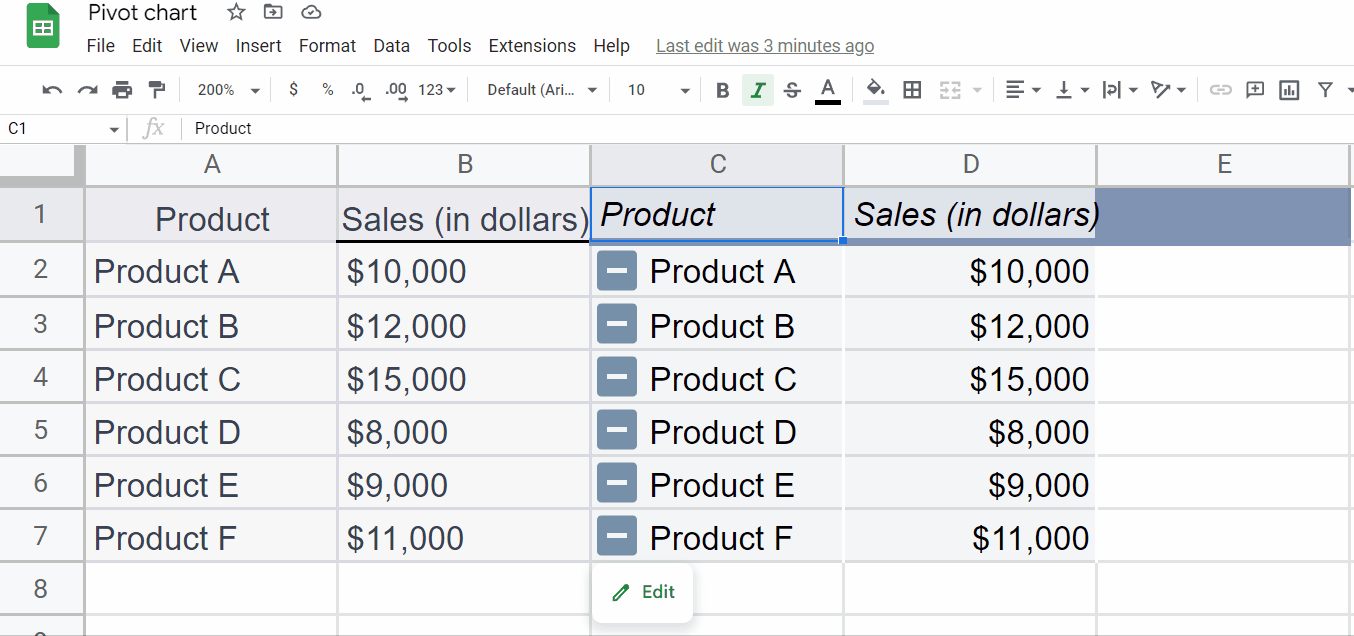Open the Extensions menu
1354x636 pixels.
(532, 46)
